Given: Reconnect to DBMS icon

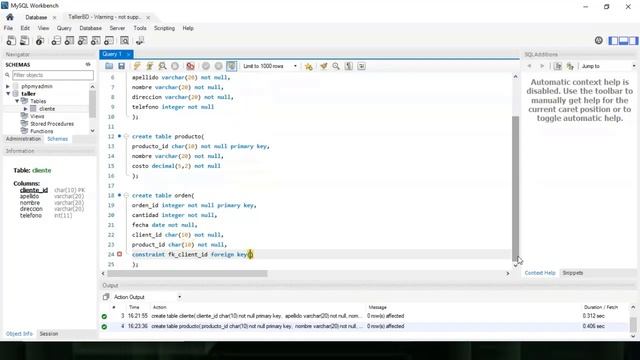Looking at the screenshot, I should [x=140, y=40].
